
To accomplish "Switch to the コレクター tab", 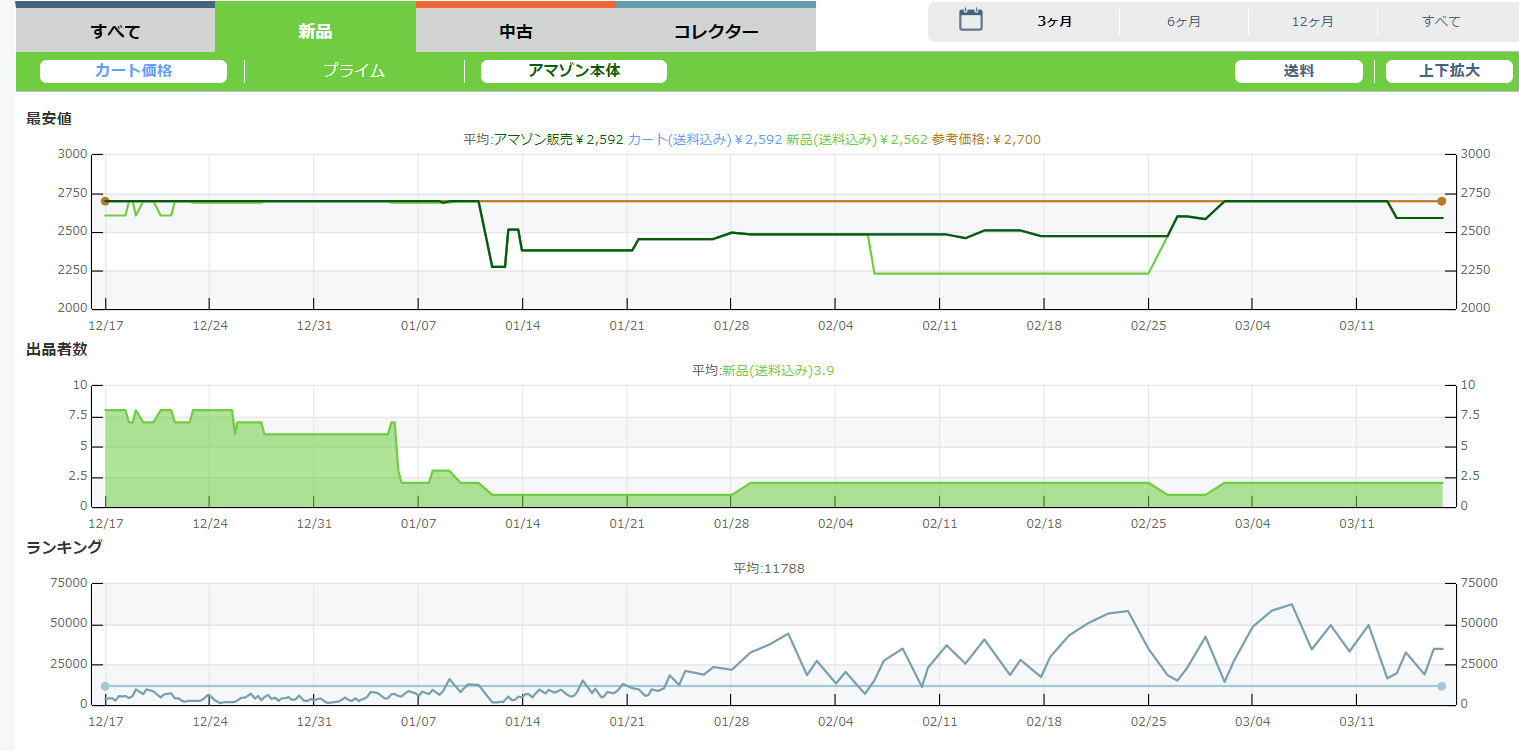I will tap(715, 31).
